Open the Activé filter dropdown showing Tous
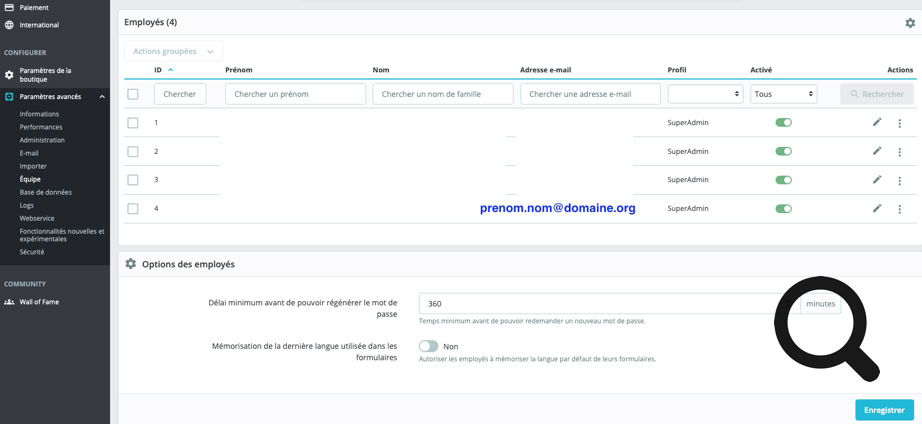This screenshot has width=922, height=424. pos(783,94)
